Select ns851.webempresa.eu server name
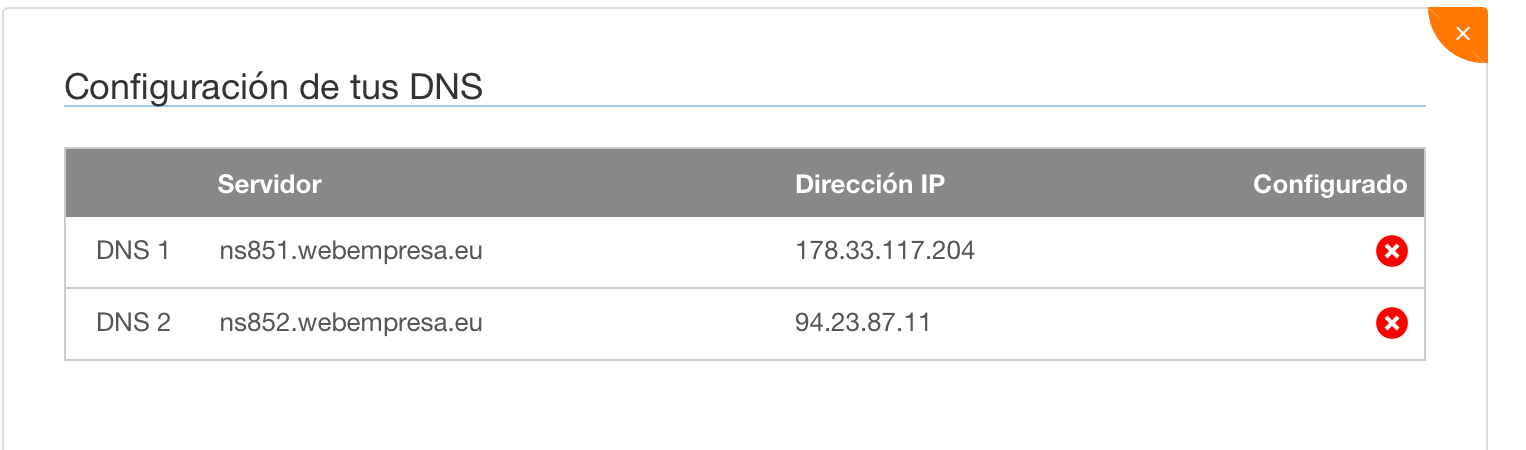 point(351,251)
